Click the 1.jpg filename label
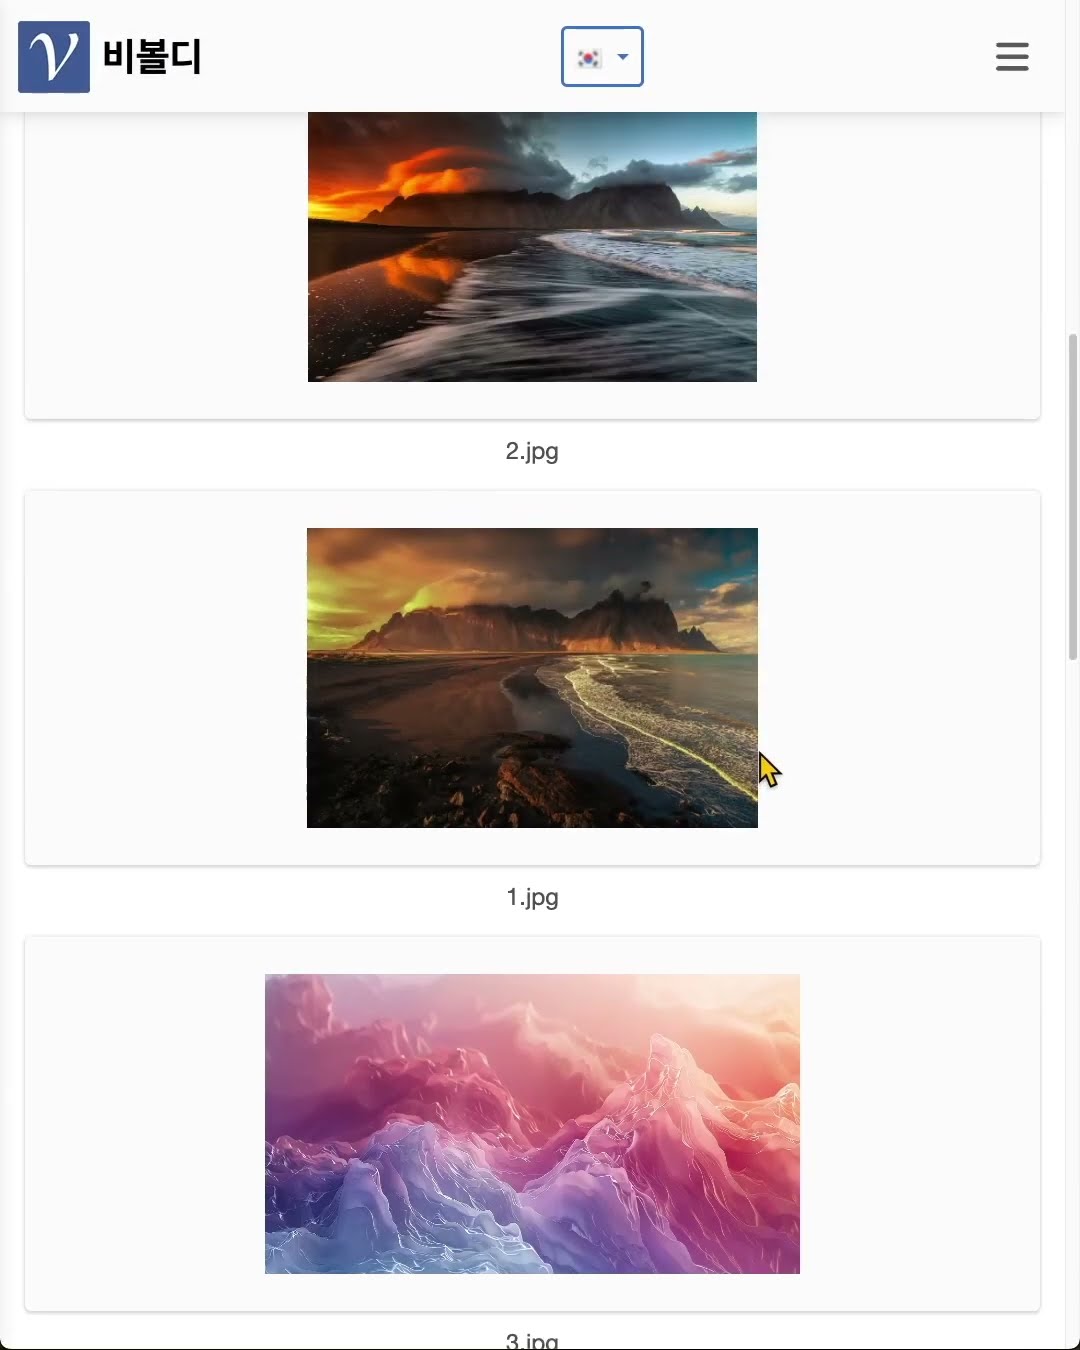Image resolution: width=1080 pixels, height=1350 pixels. click(532, 897)
